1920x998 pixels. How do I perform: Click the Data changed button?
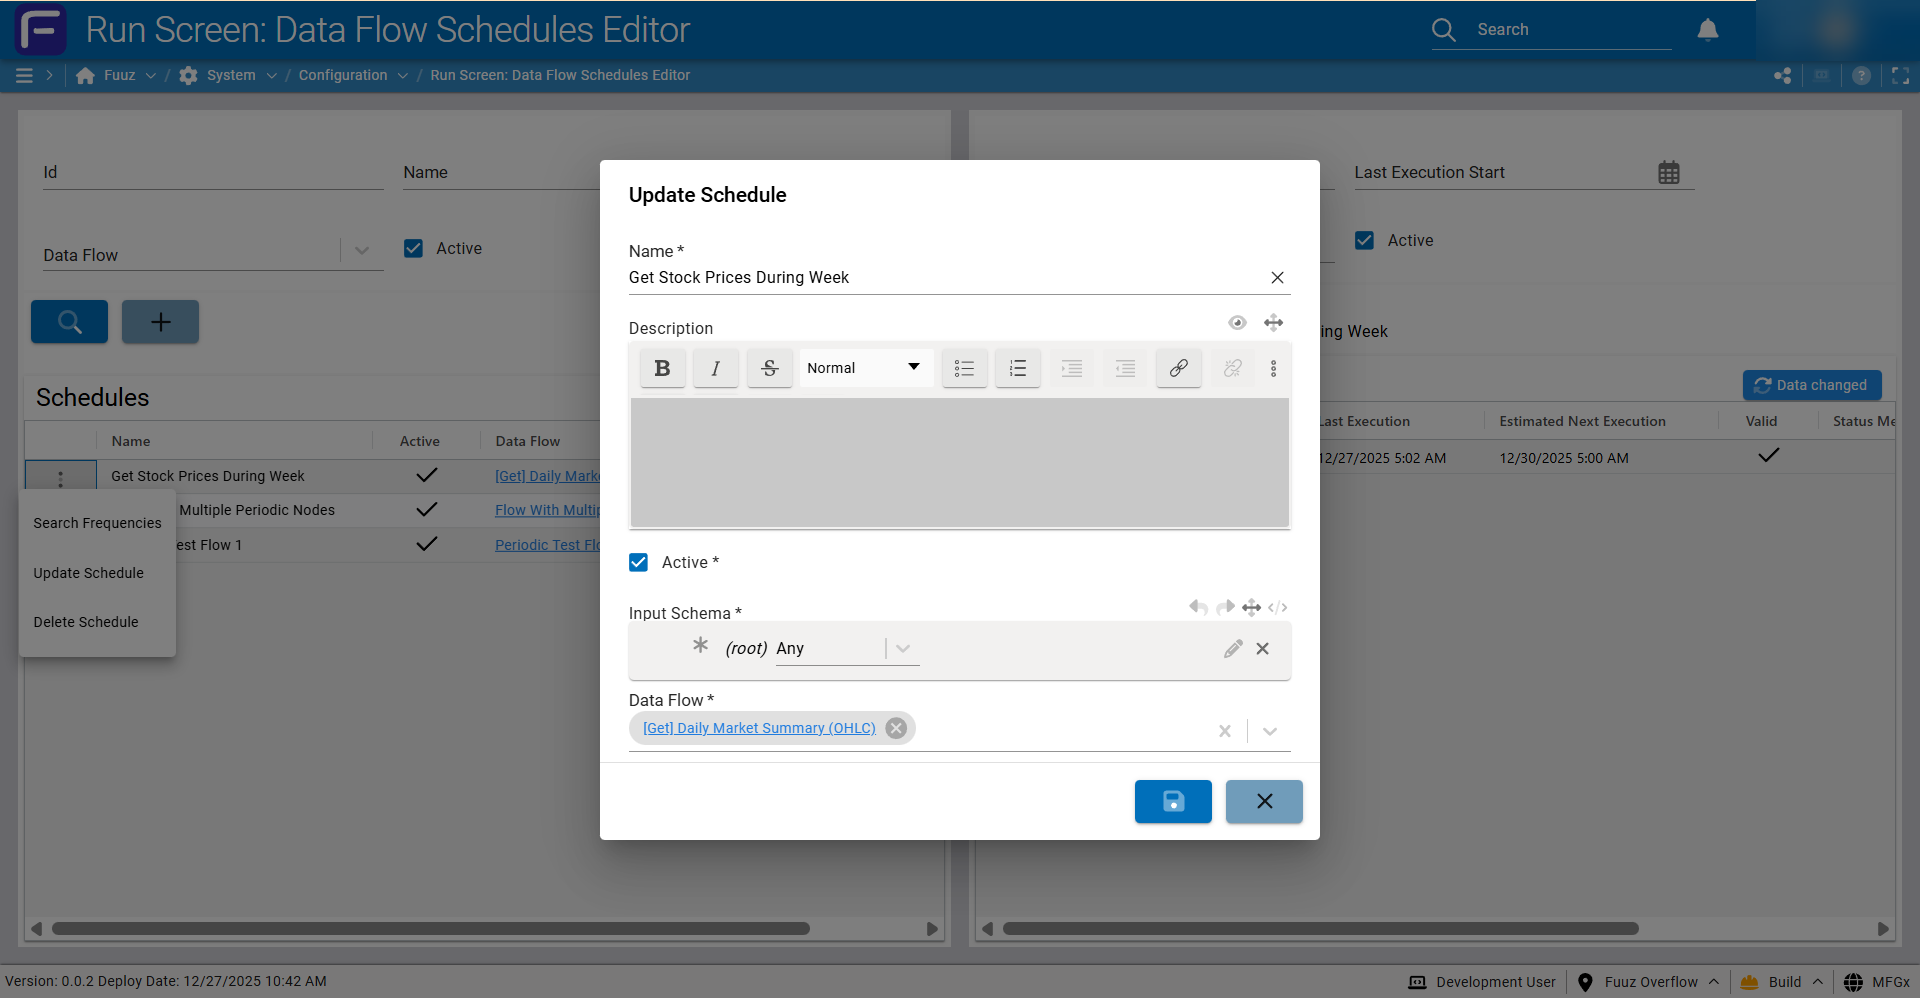click(1811, 385)
